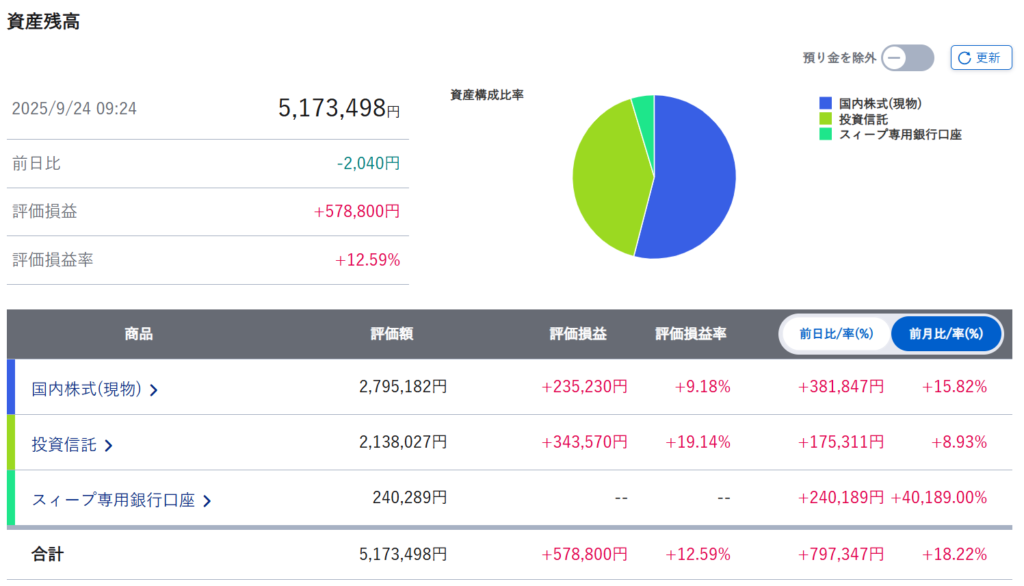Toggle the 預り金を除外 switch
Viewport: 1024px width, 586px height.
907,58
